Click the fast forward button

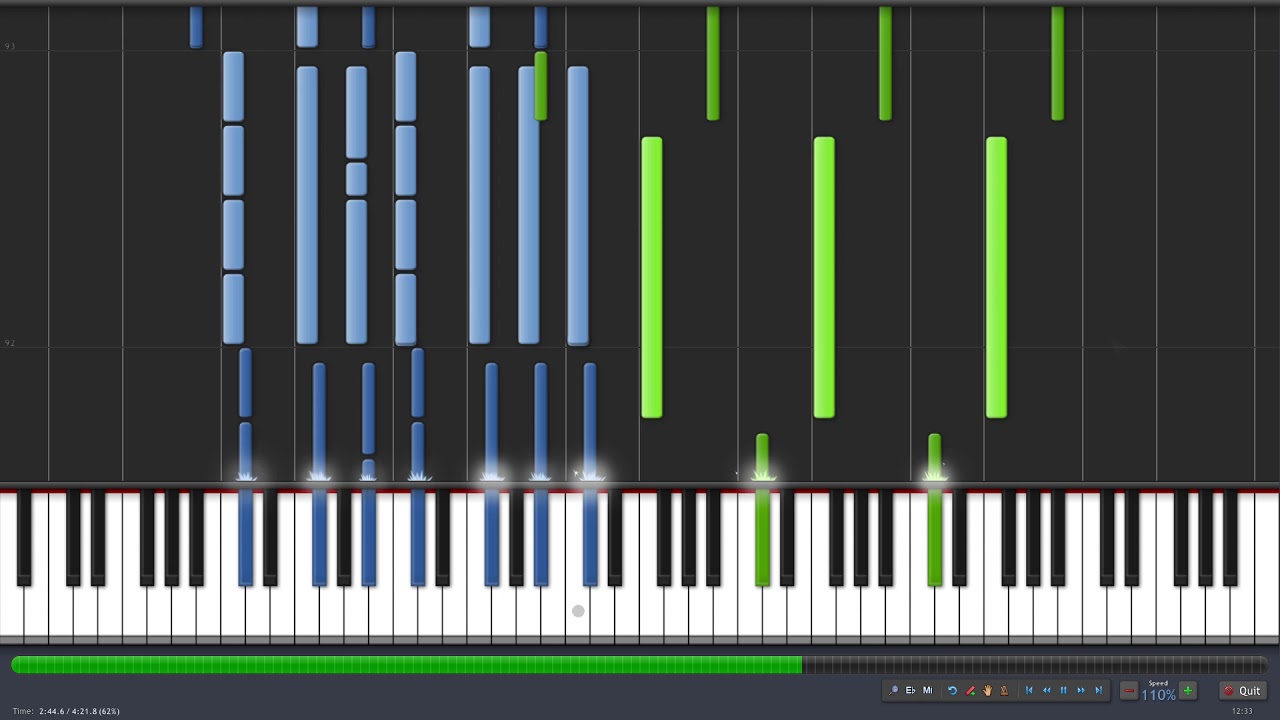1080,690
